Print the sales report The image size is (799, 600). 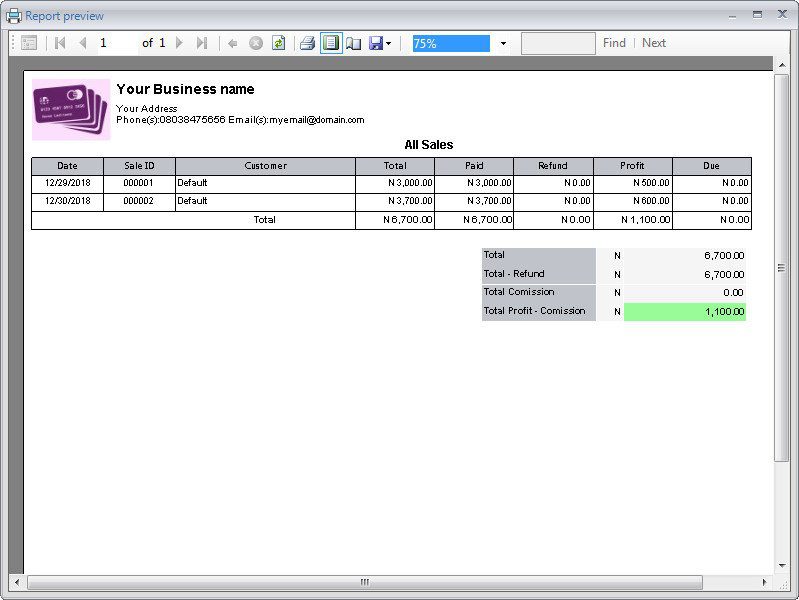307,43
